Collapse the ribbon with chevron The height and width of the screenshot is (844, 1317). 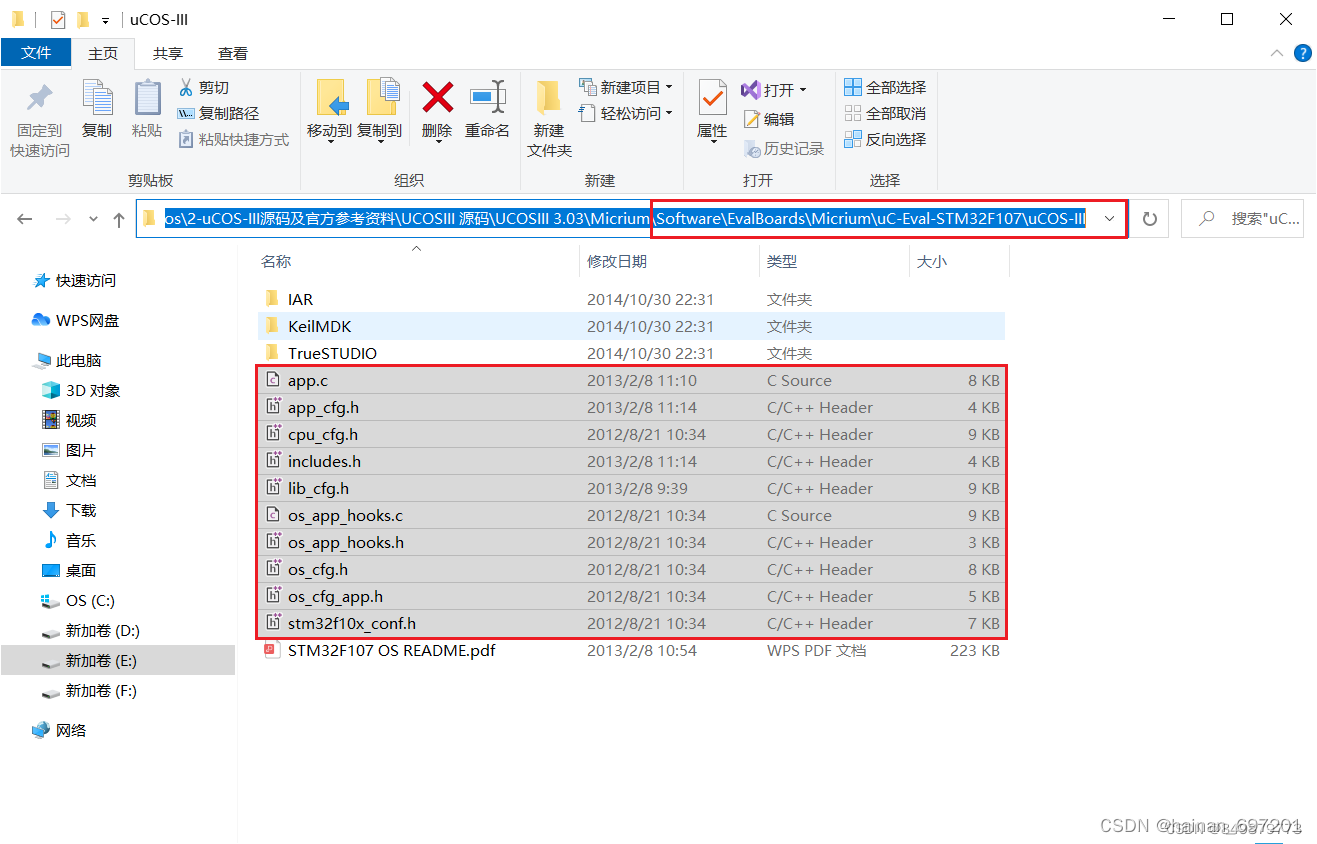1277,53
